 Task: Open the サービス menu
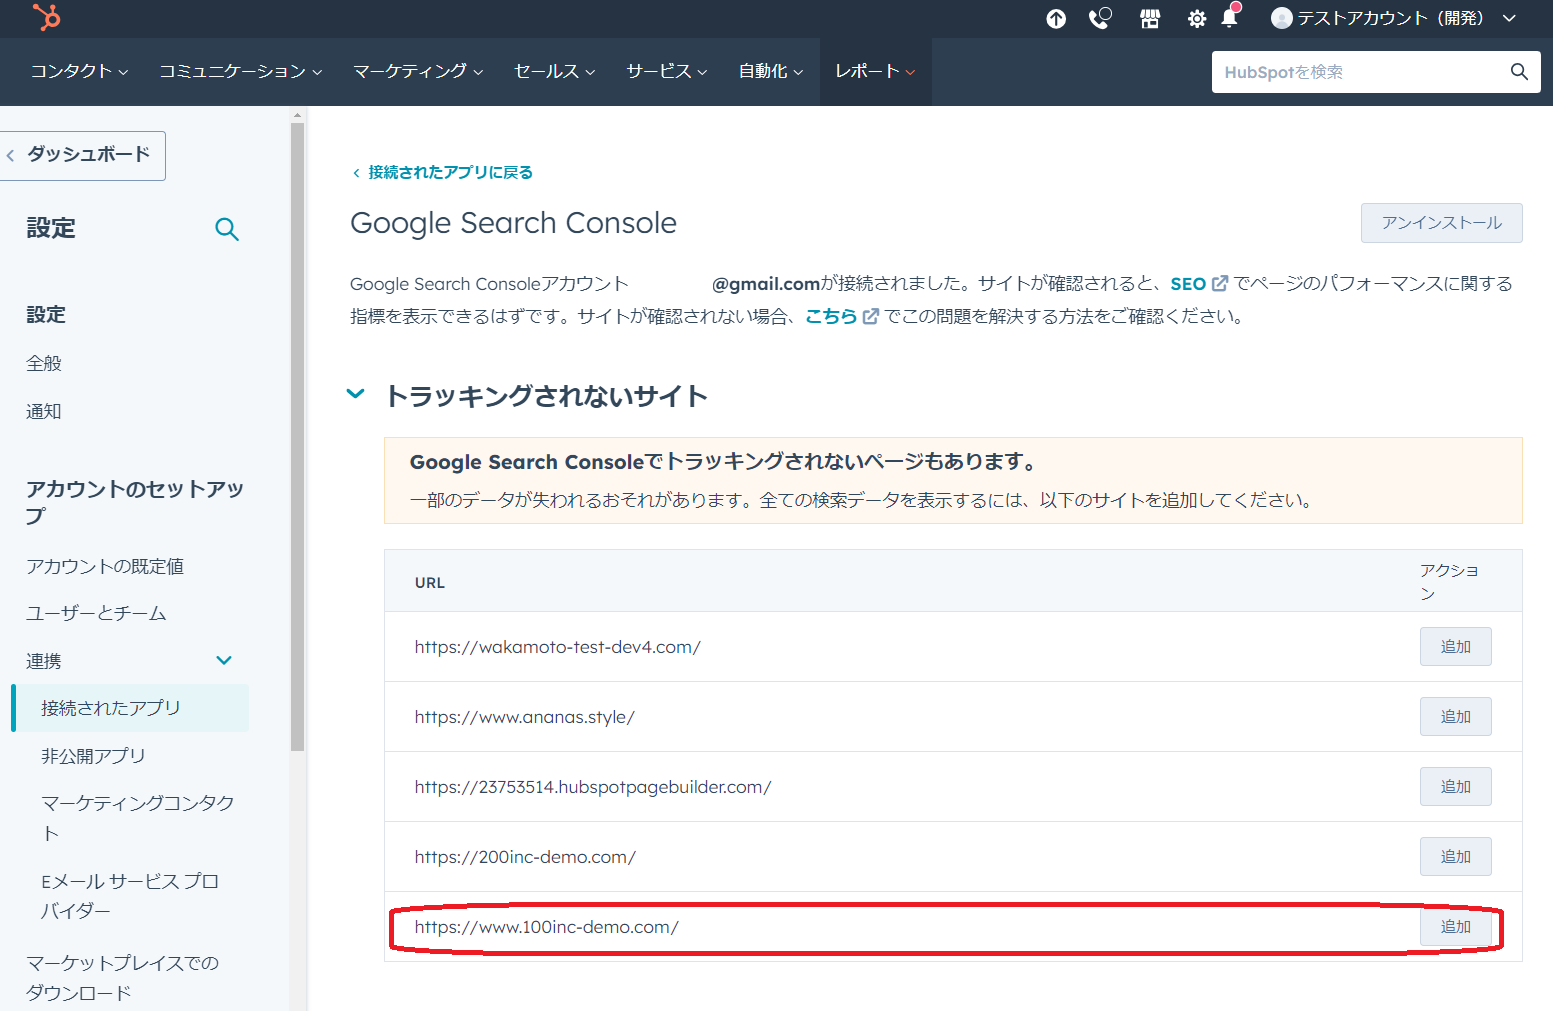point(666,71)
